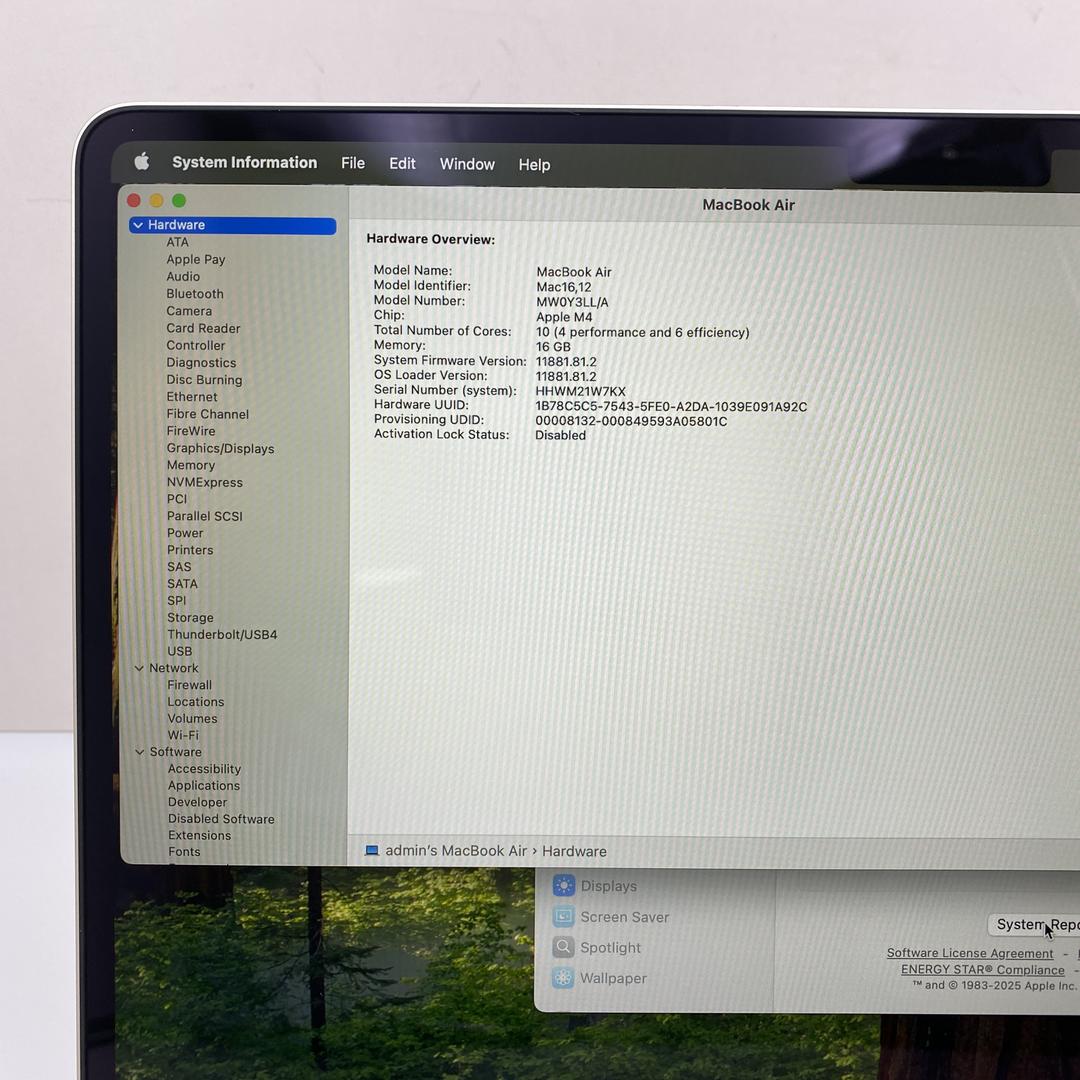Select FireWire in the sidebar

tap(191, 431)
